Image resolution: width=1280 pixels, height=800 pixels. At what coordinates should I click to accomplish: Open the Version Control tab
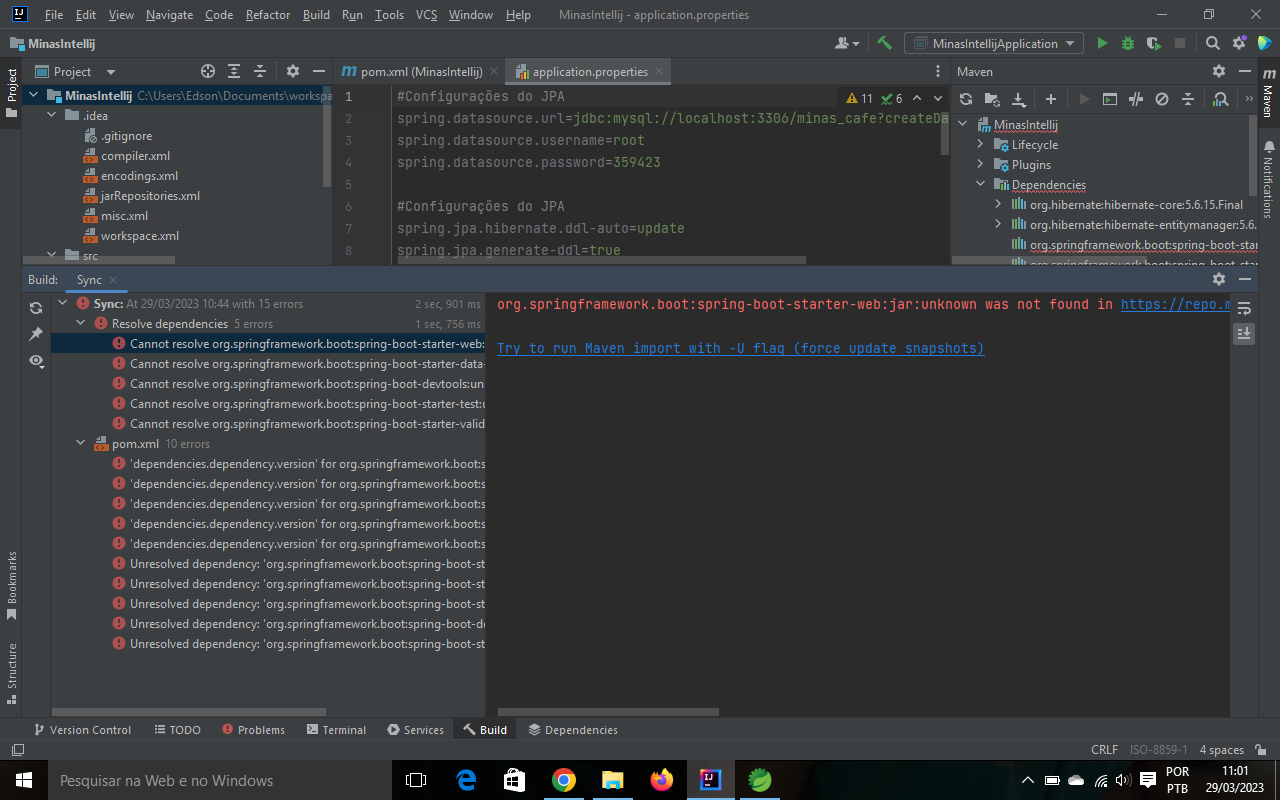click(x=82, y=730)
